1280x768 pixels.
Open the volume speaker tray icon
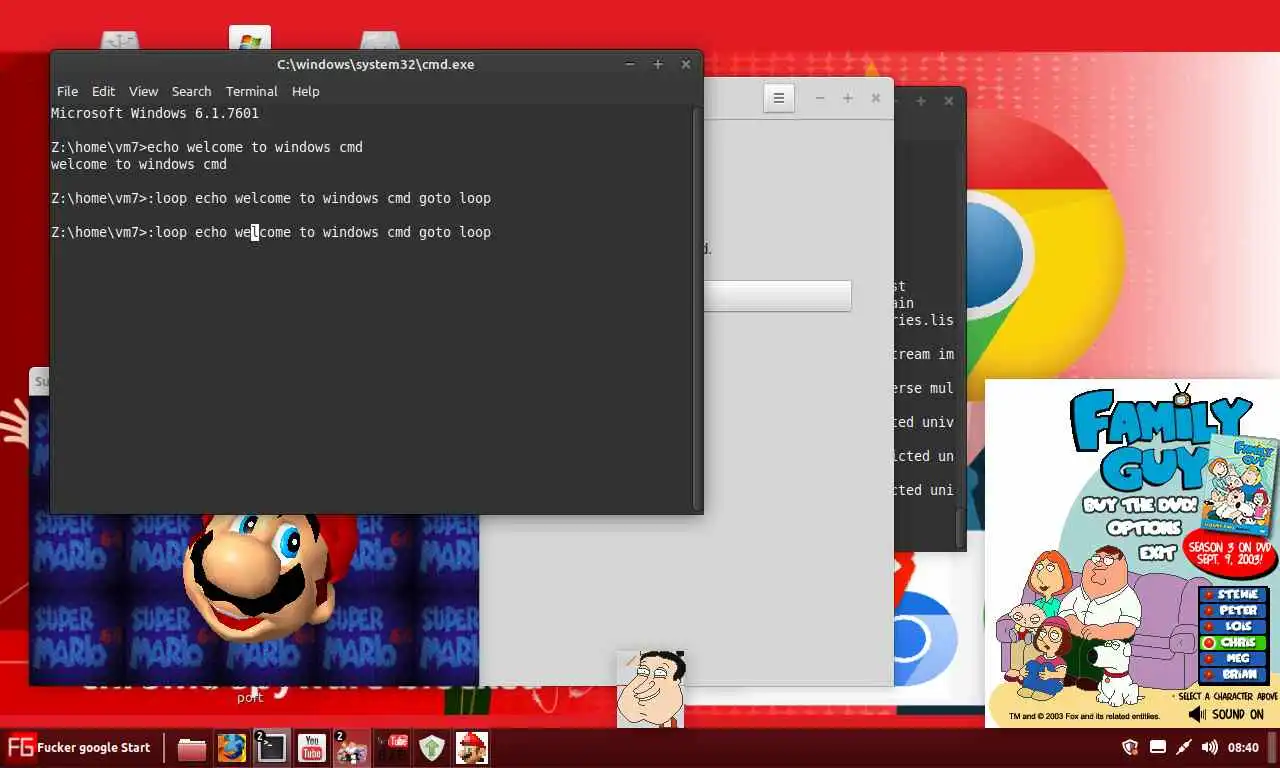[1209, 747]
